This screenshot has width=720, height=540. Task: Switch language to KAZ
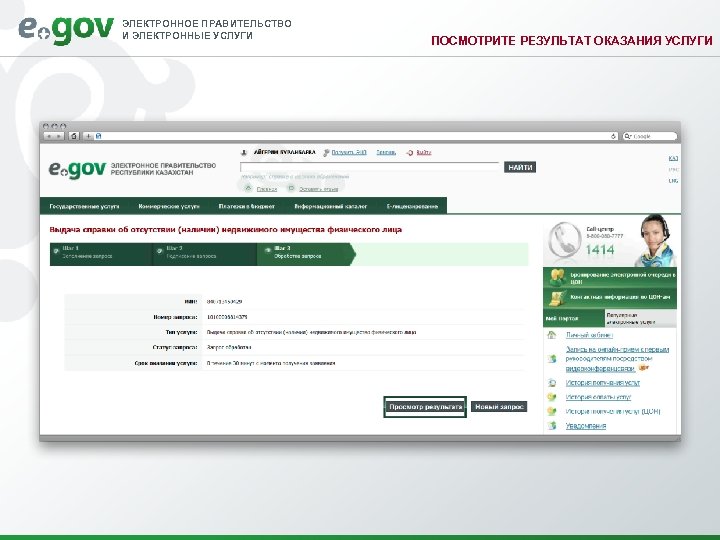click(x=673, y=158)
